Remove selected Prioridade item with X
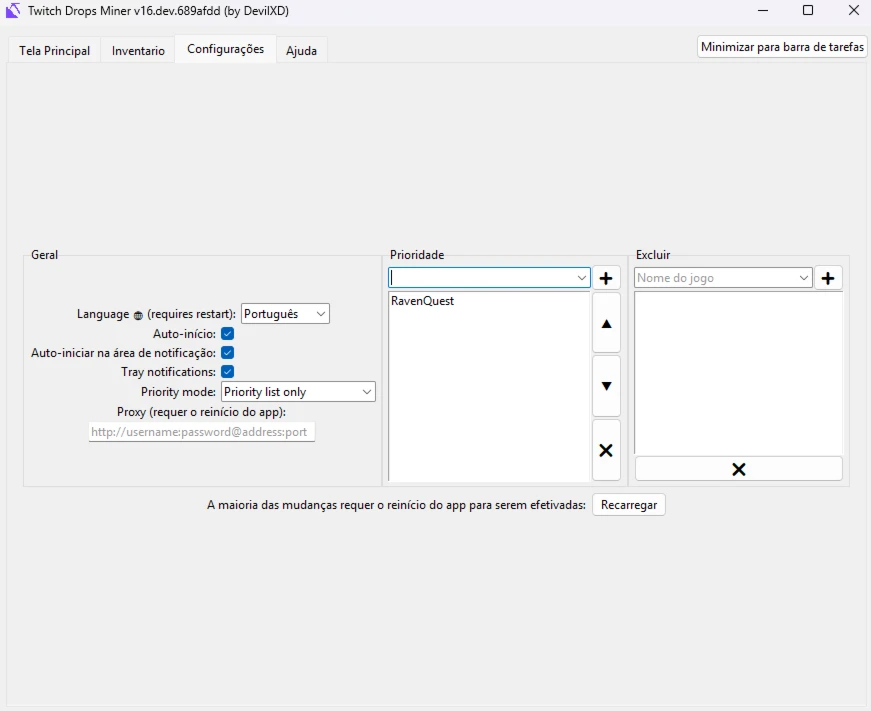The width and height of the screenshot is (871, 711). (x=606, y=450)
